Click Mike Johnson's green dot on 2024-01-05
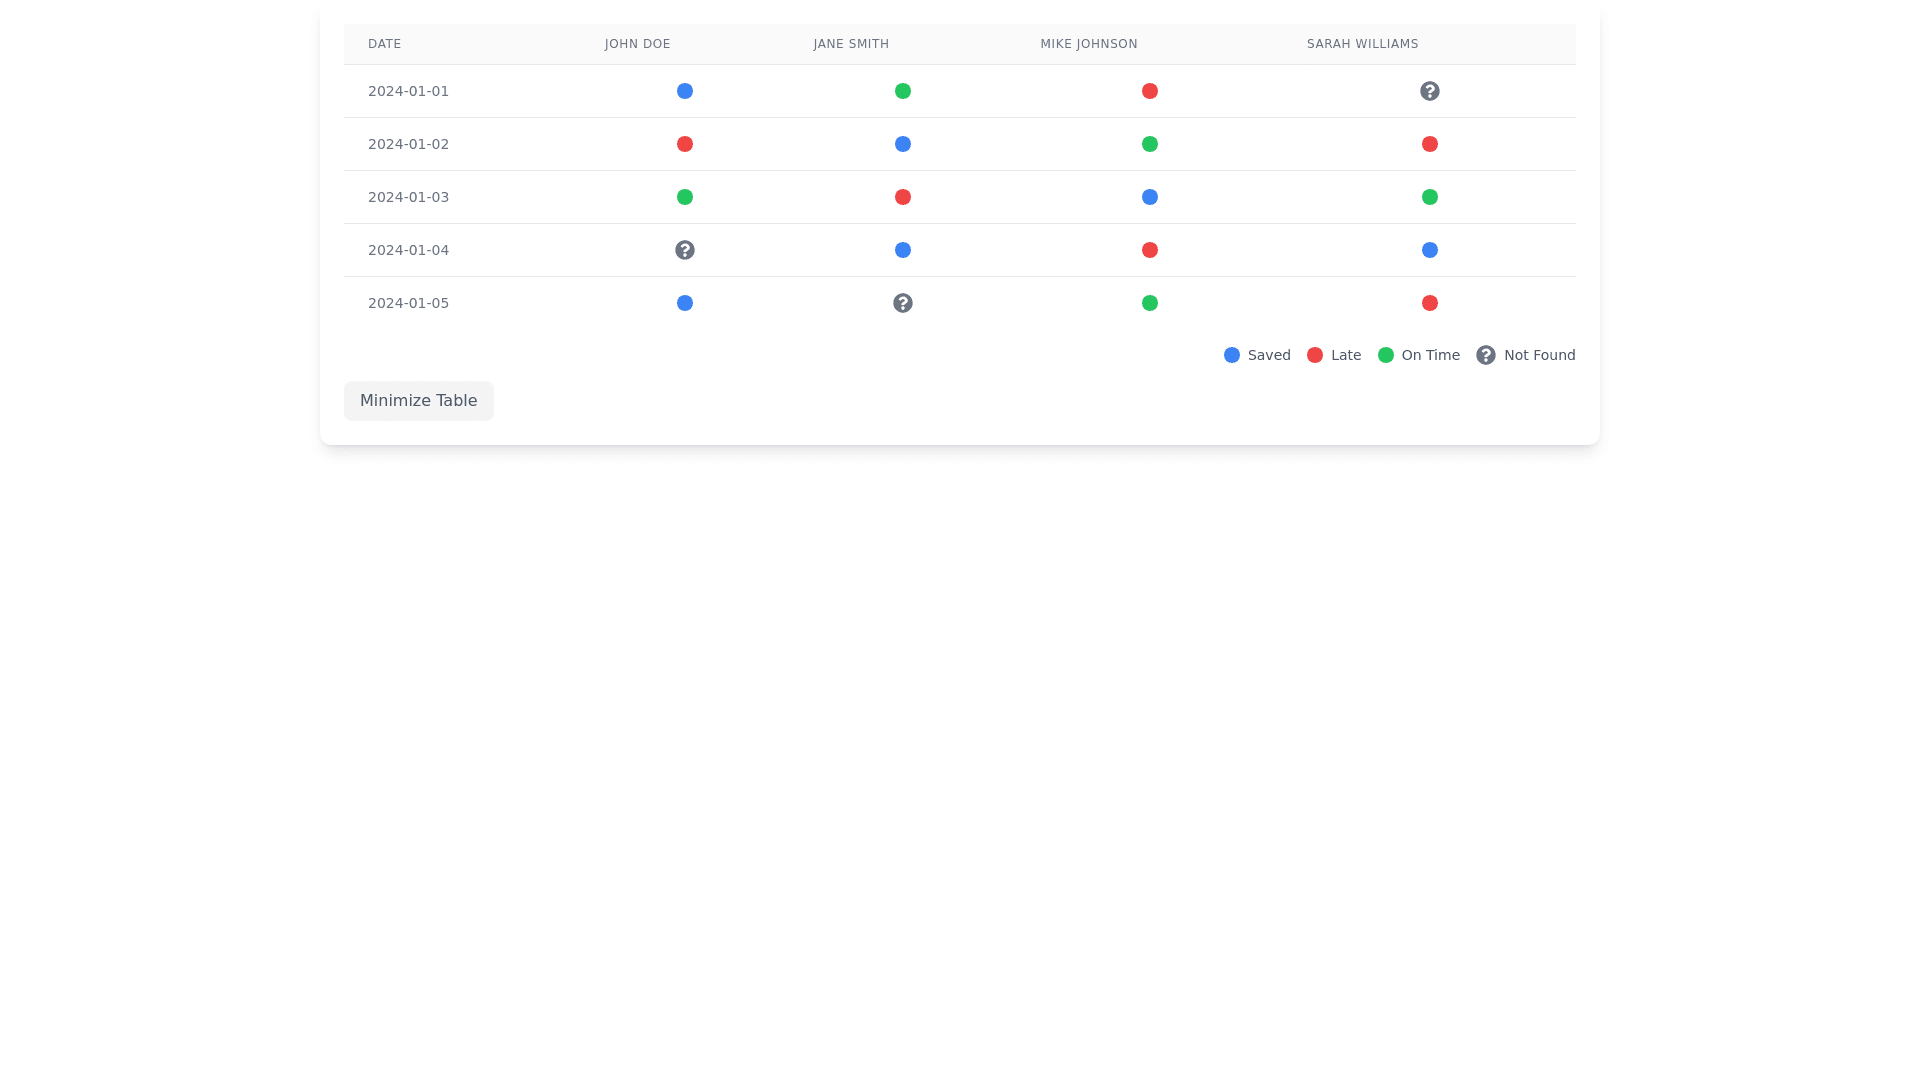Viewport: 1920px width, 1080px height. pos(1149,303)
